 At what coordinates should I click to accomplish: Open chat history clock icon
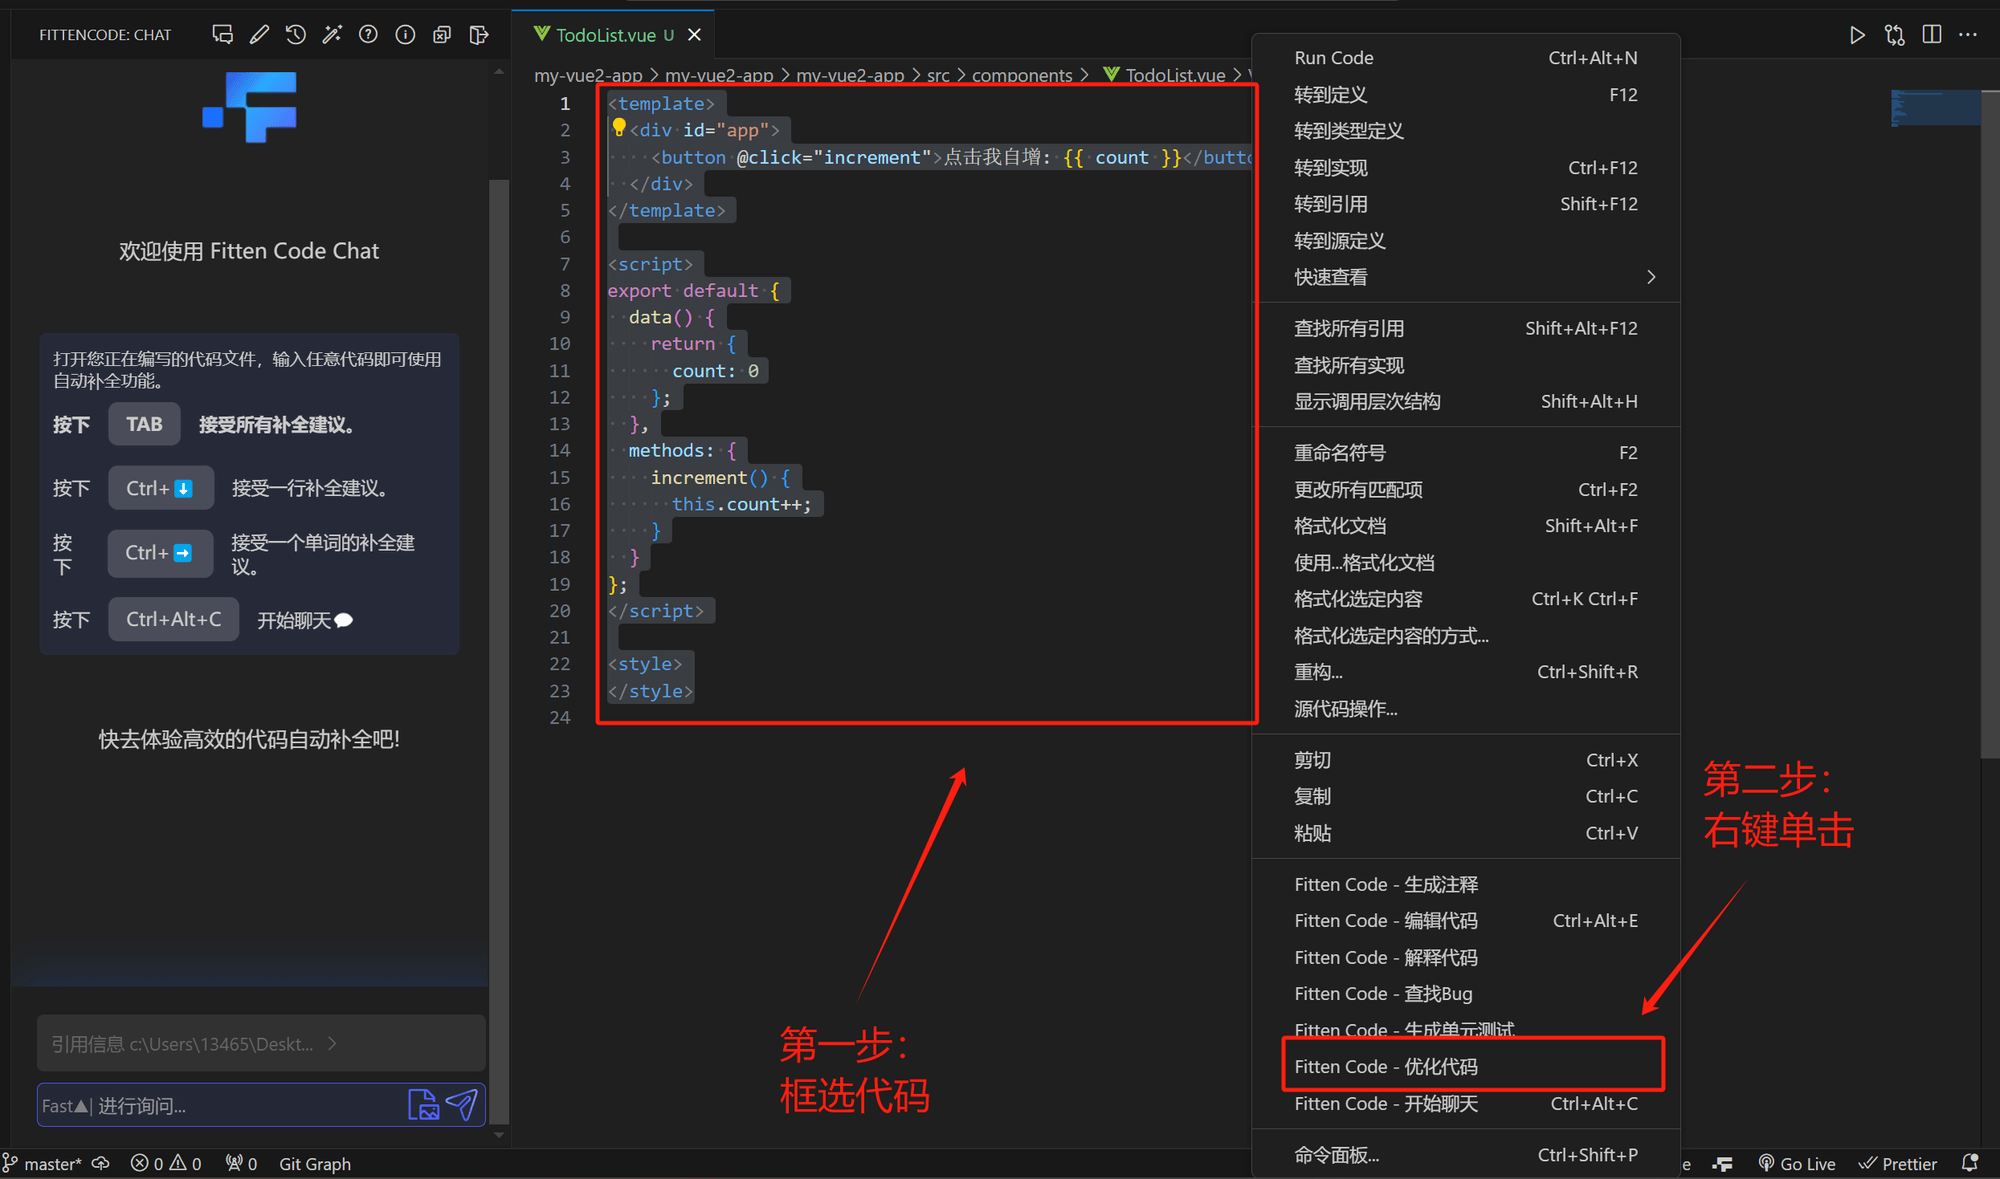(x=295, y=35)
